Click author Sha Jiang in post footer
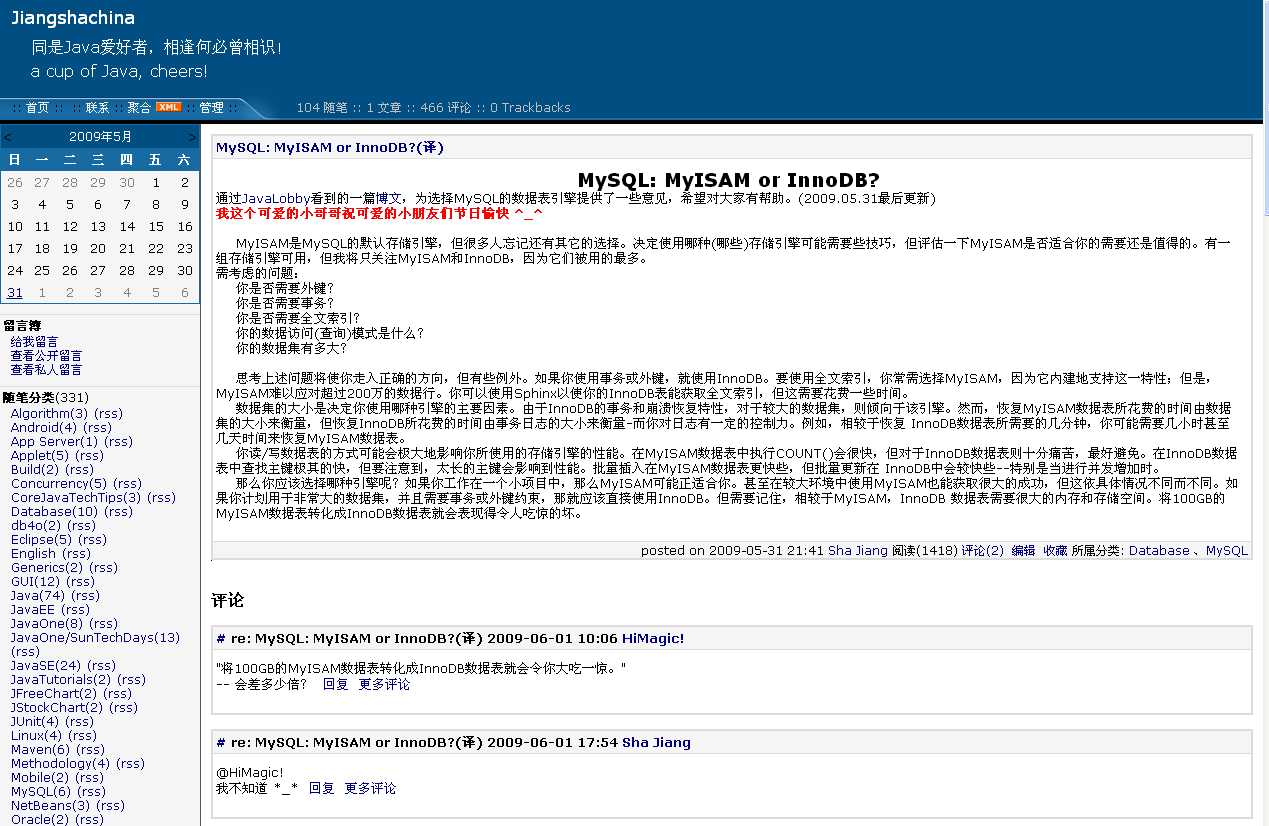1269x826 pixels. (858, 550)
